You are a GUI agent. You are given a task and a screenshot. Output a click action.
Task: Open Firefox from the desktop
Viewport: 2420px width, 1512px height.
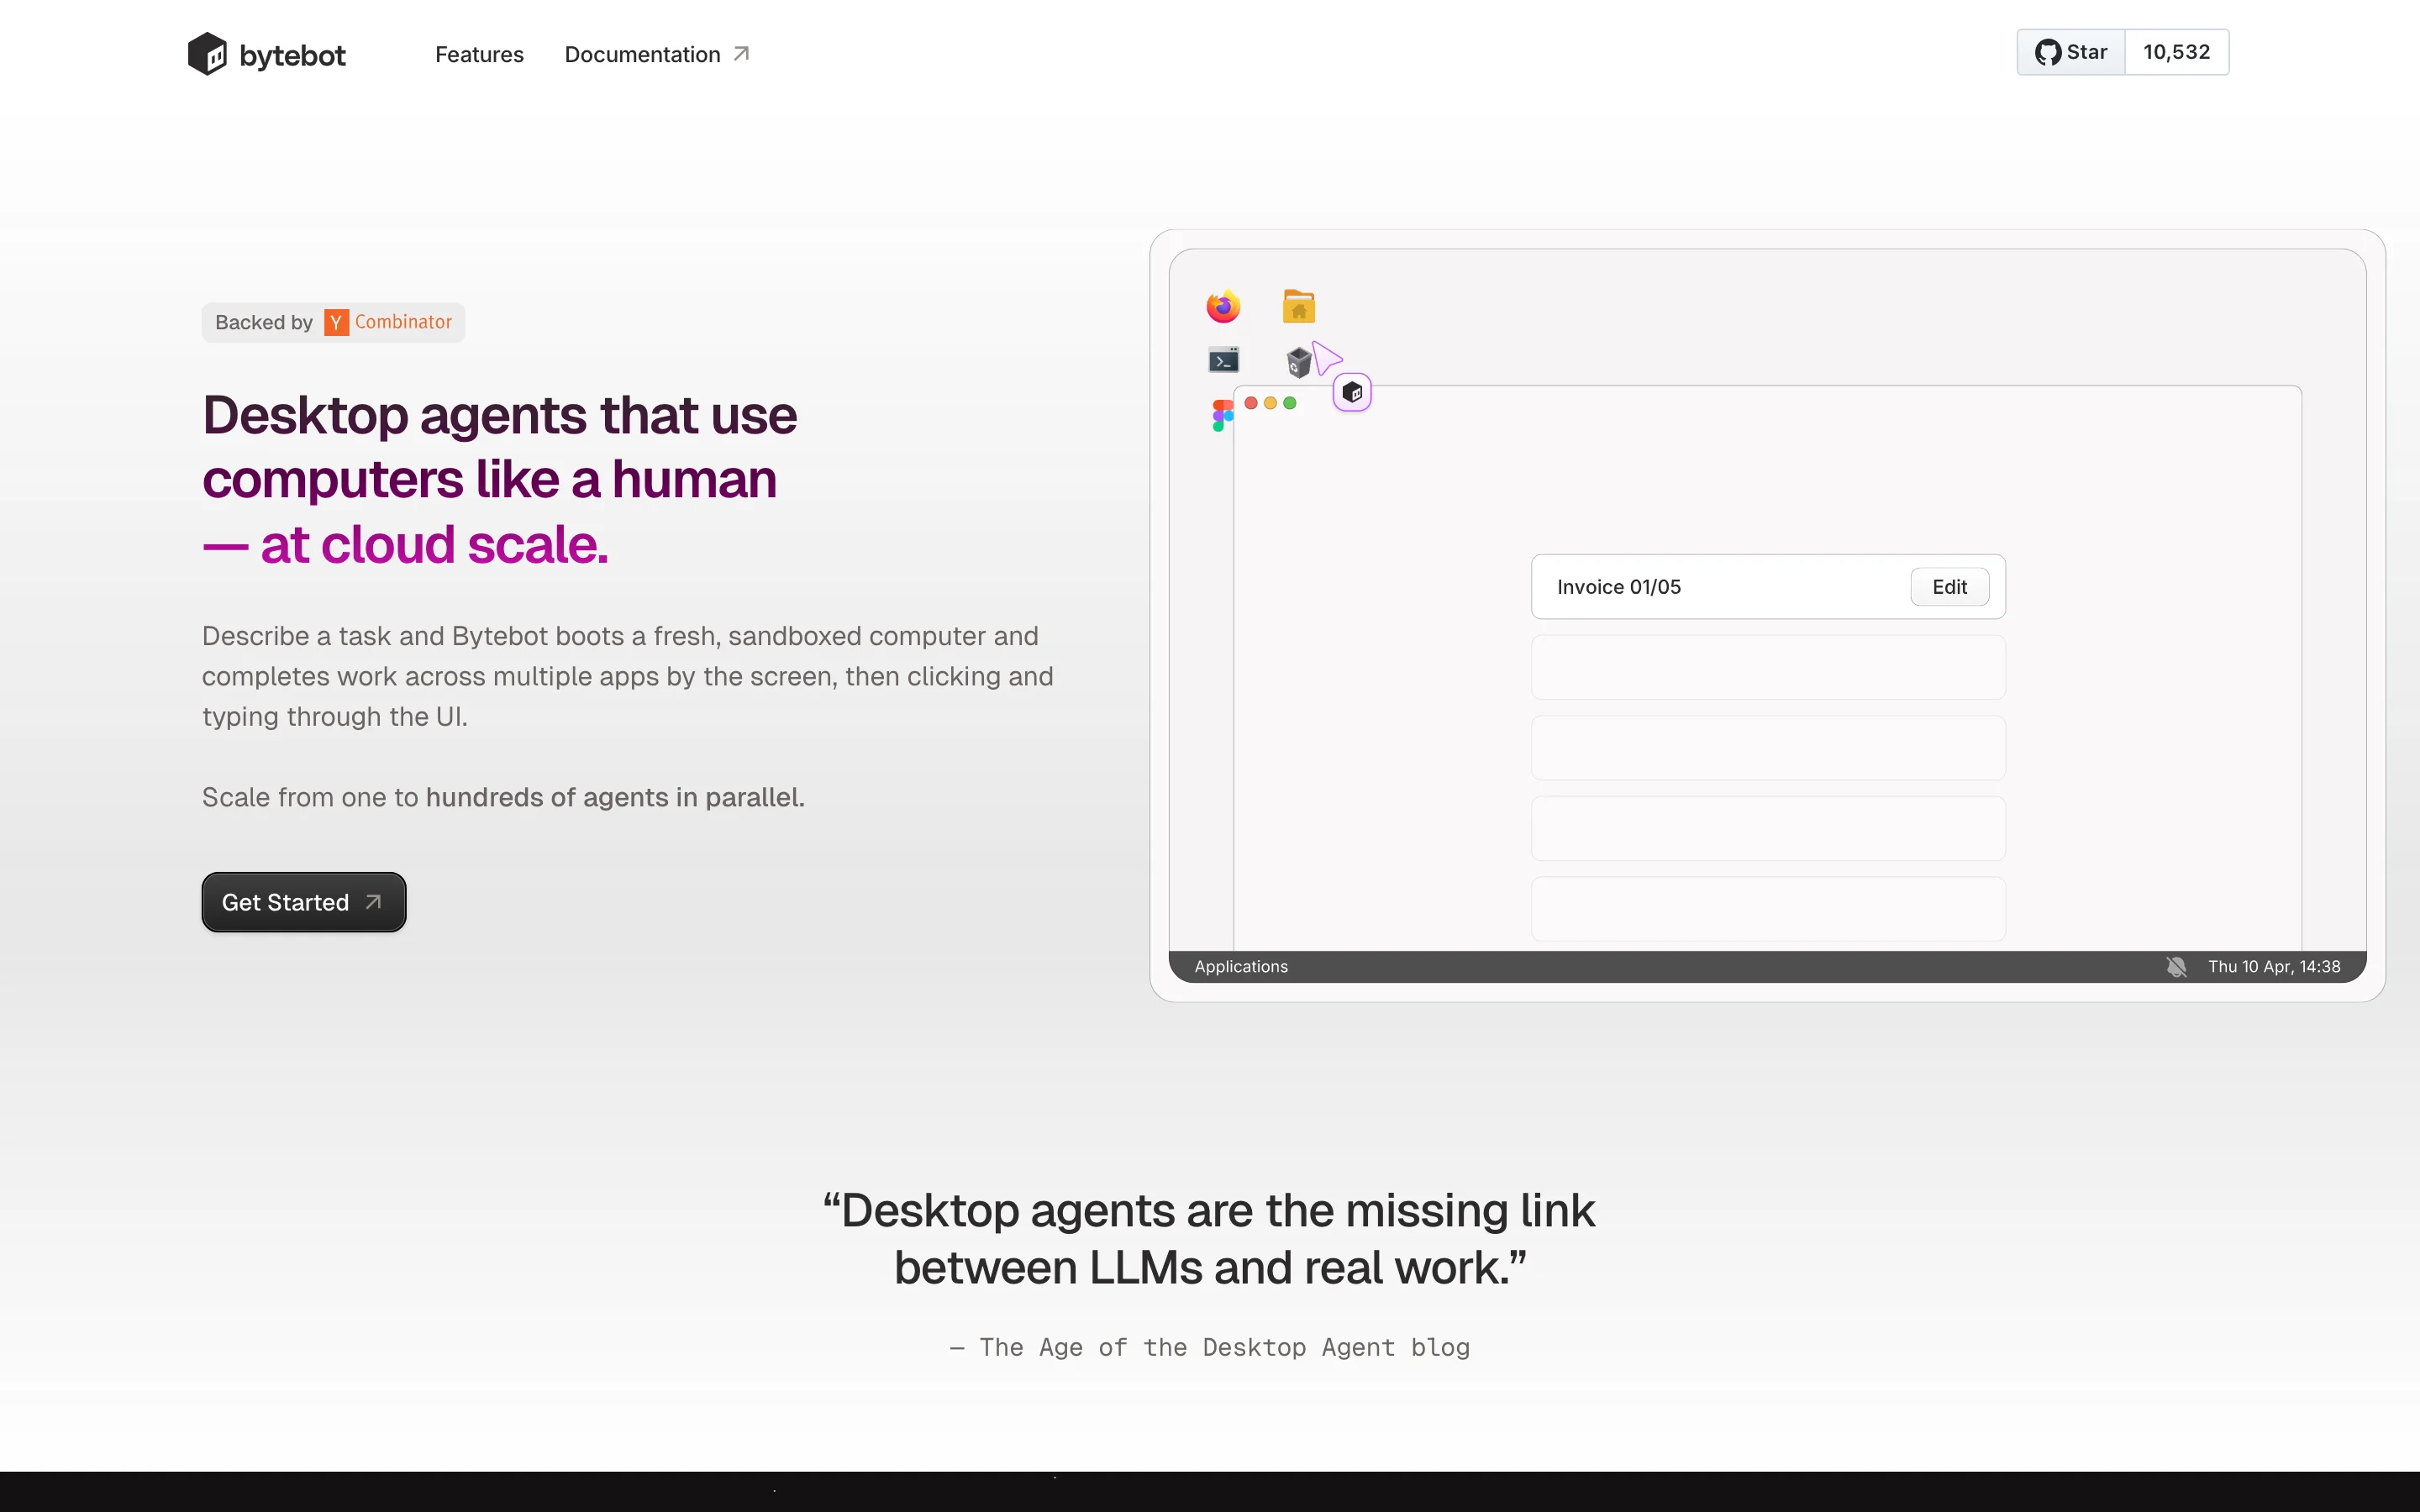(x=1222, y=306)
